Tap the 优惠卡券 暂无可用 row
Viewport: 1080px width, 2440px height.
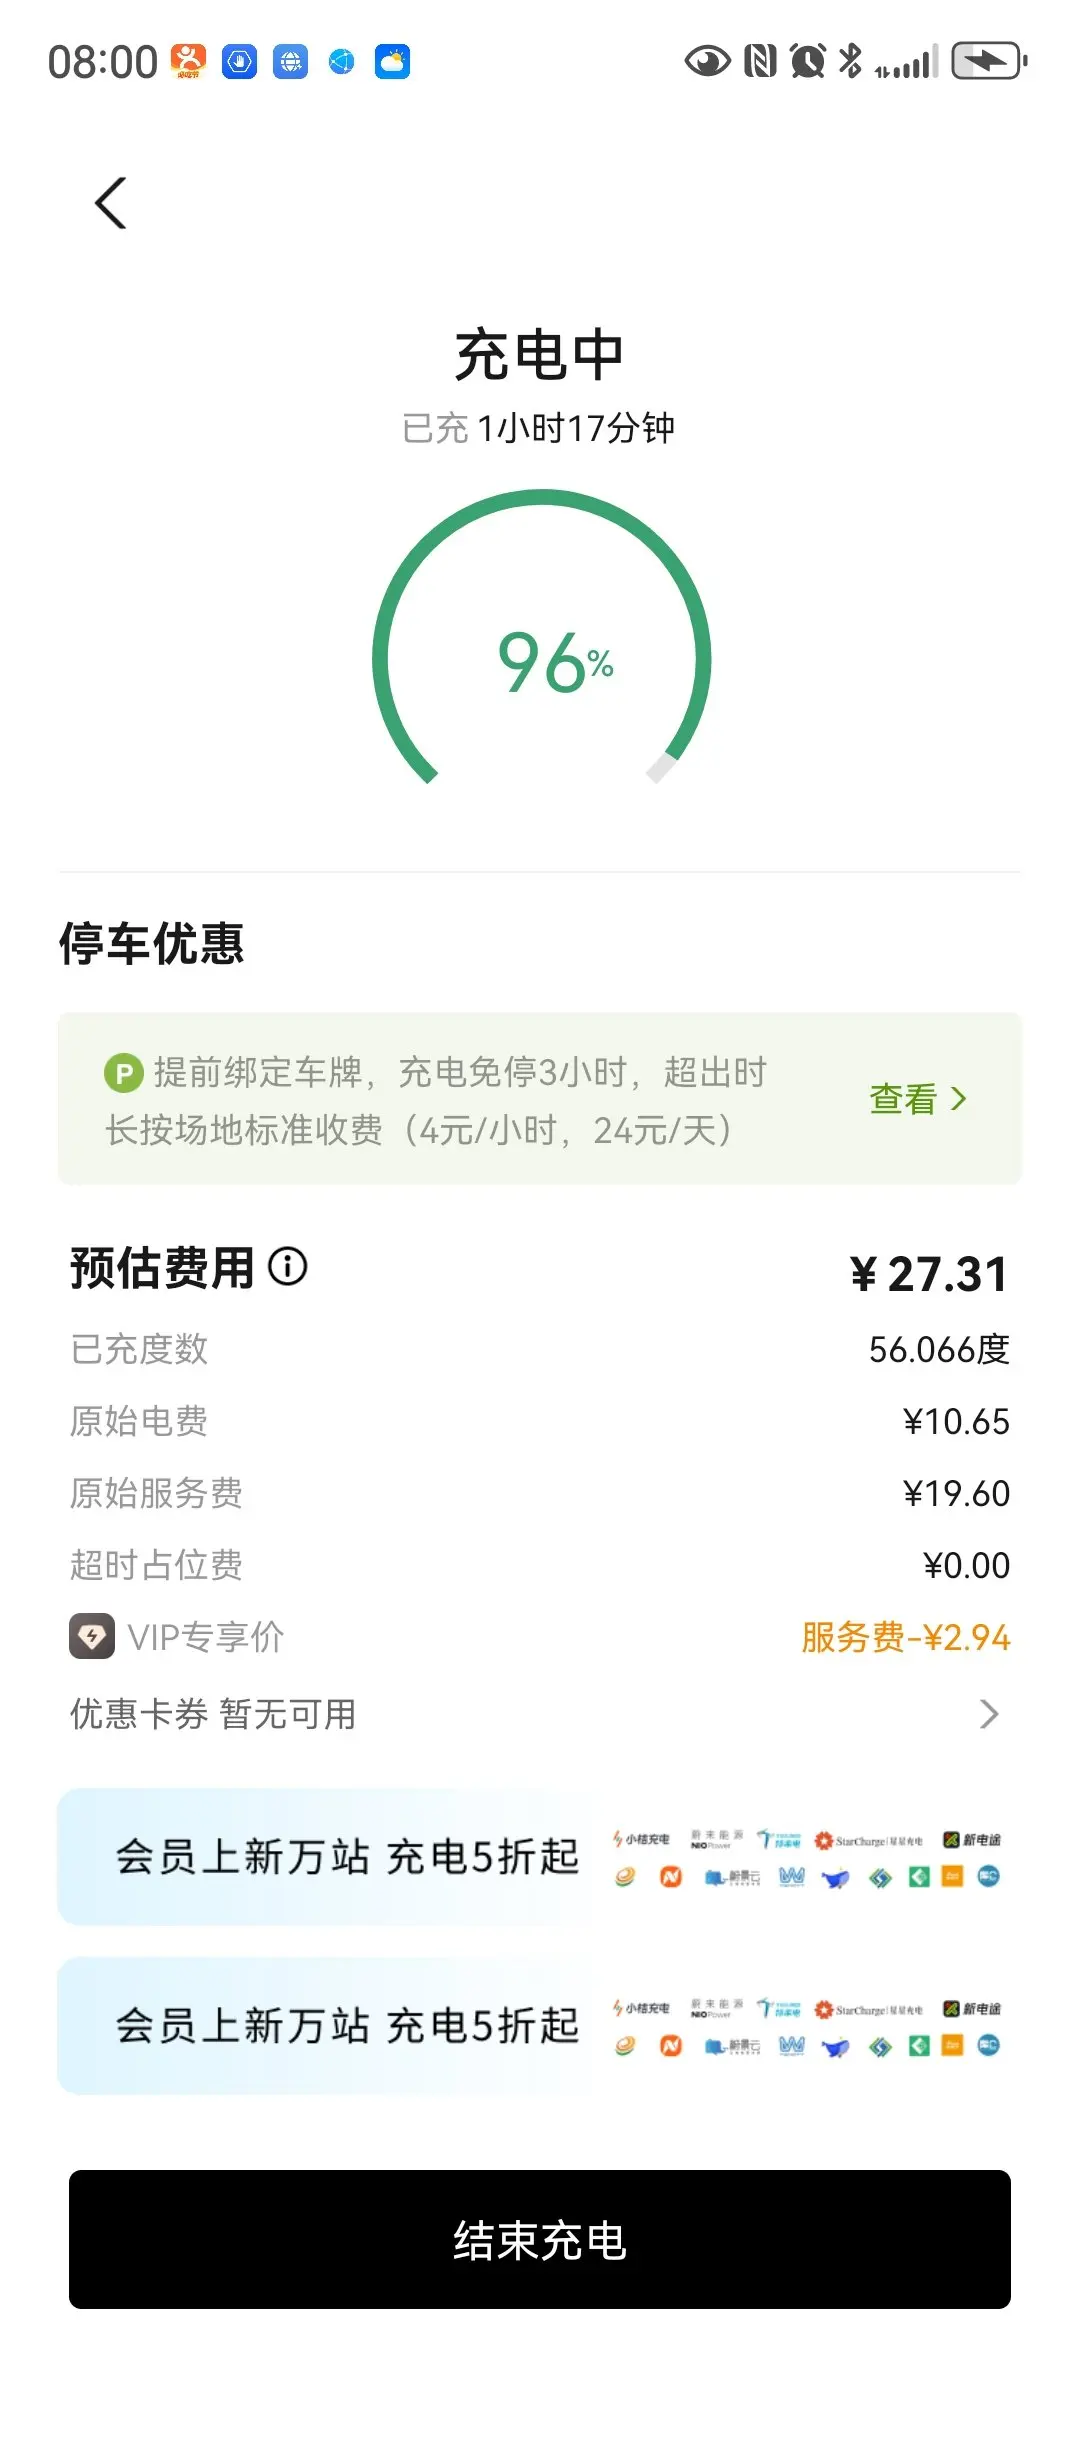[x=540, y=1714]
